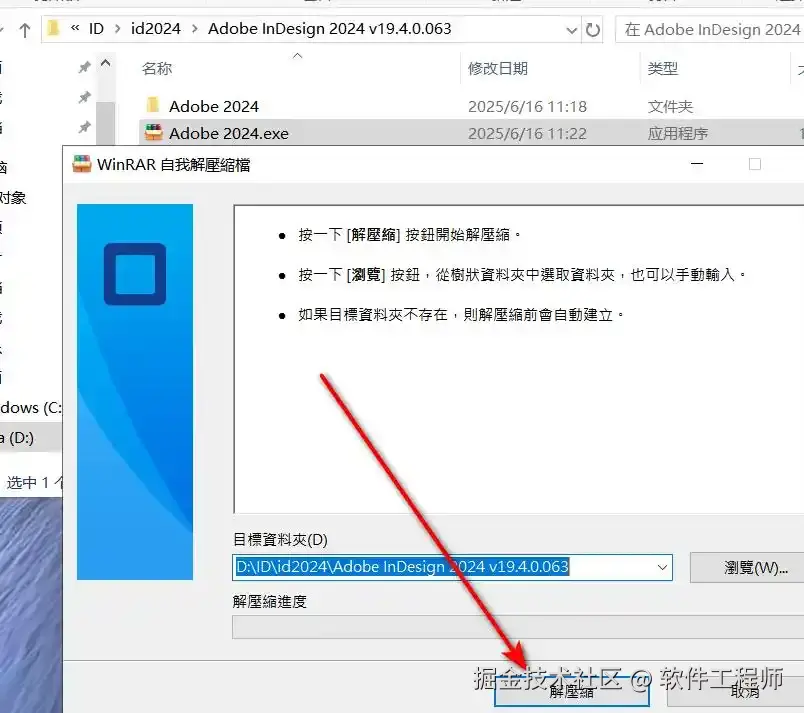Click the 应用程序 type cell
This screenshot has width=804, height=713.
(x=677, y=133)
